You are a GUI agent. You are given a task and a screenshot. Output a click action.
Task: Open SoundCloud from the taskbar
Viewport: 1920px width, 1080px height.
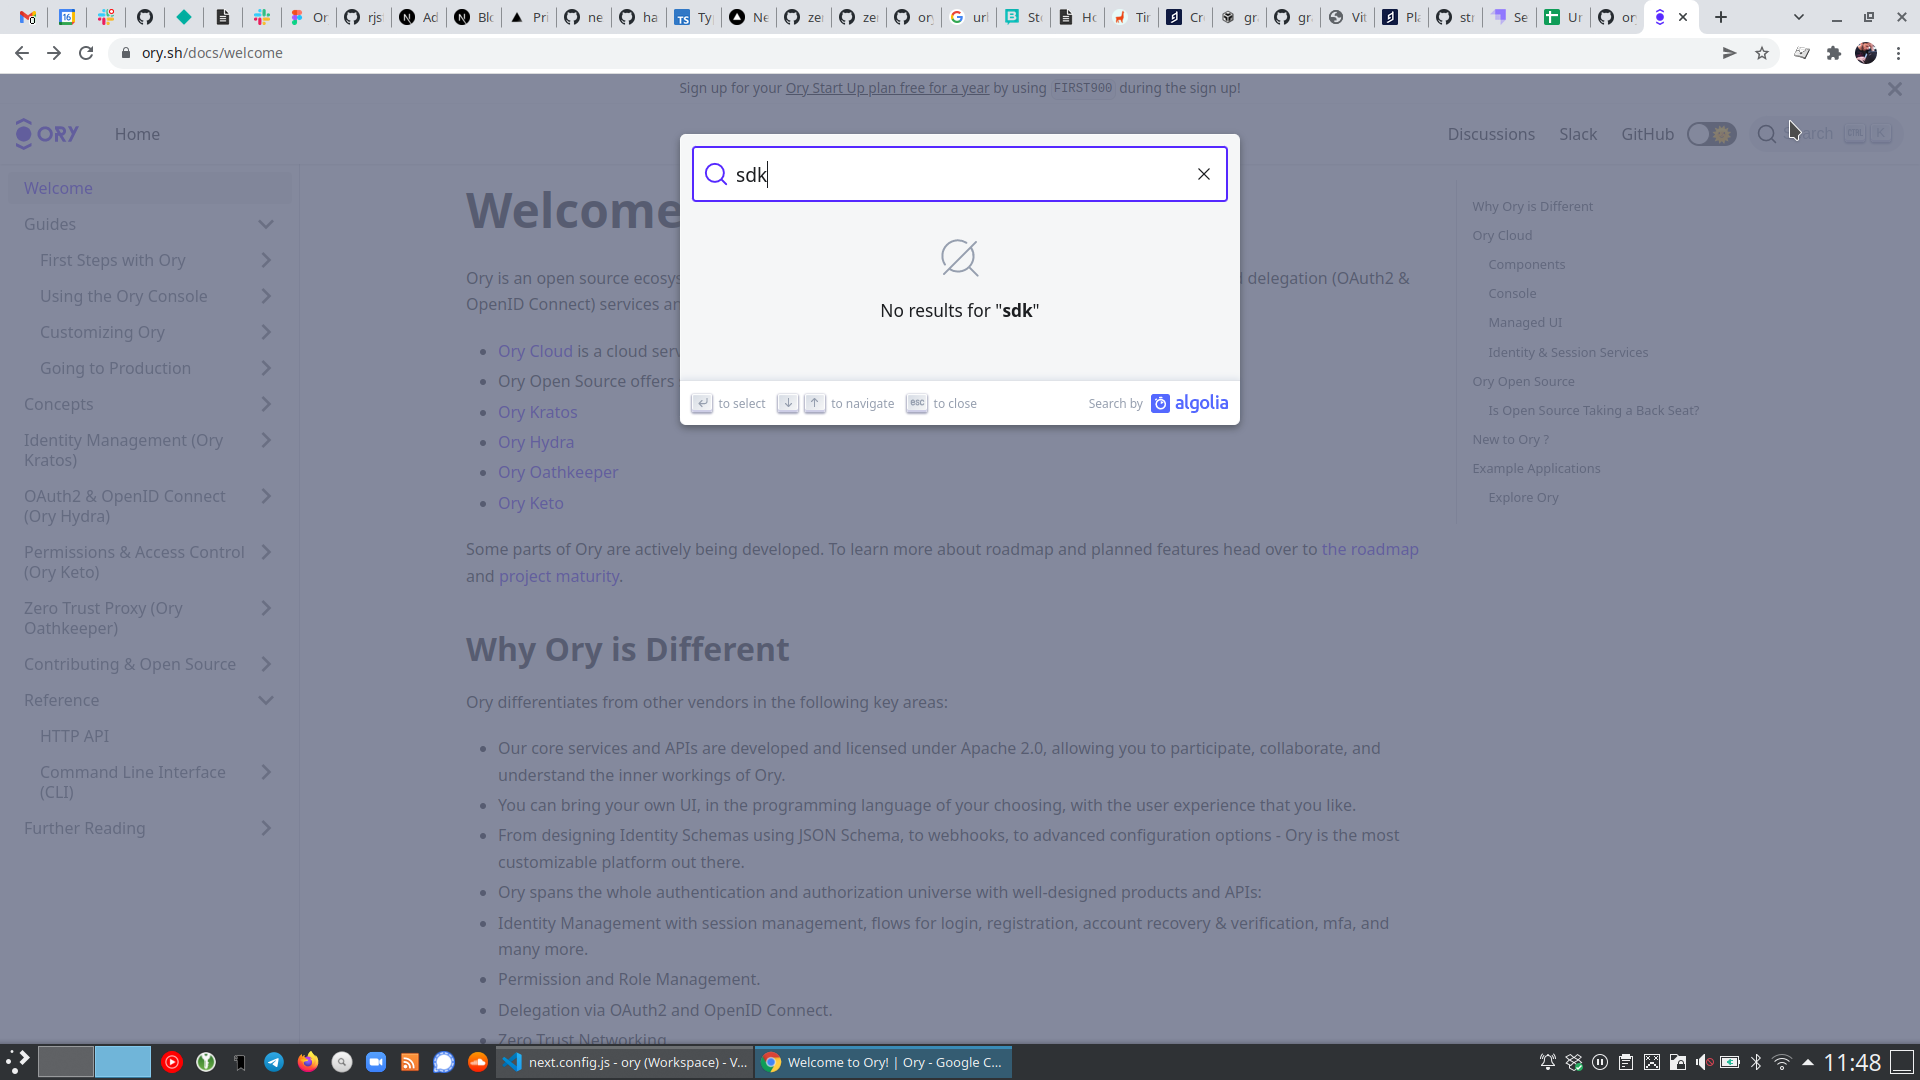coord(477,1062)
